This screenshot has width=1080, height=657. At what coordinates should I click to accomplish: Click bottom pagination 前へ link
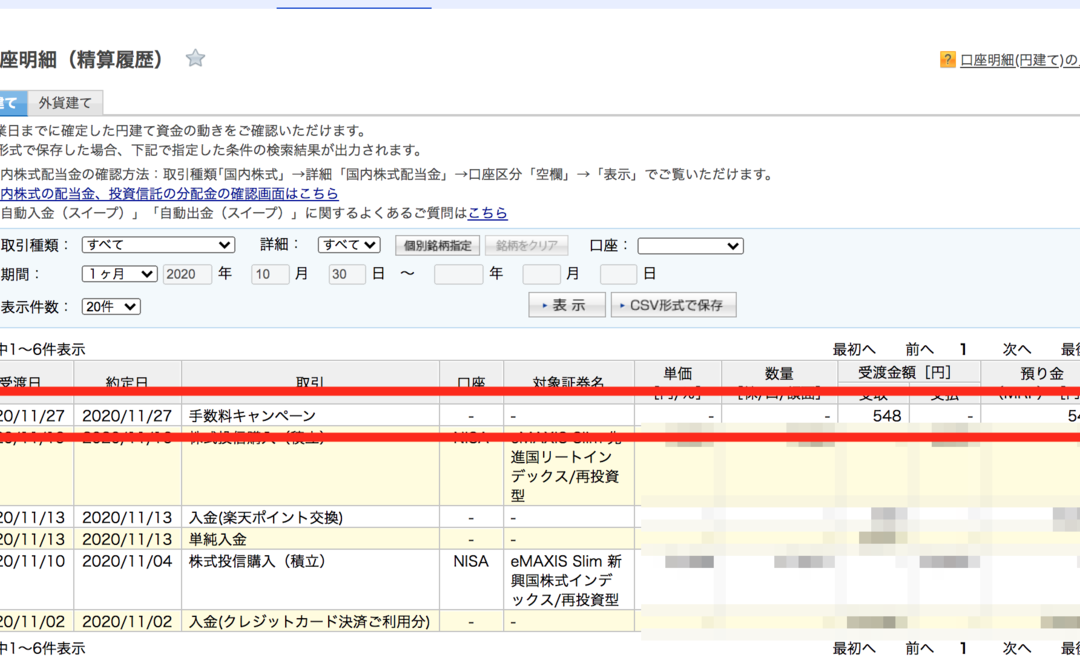coord(920,648)
